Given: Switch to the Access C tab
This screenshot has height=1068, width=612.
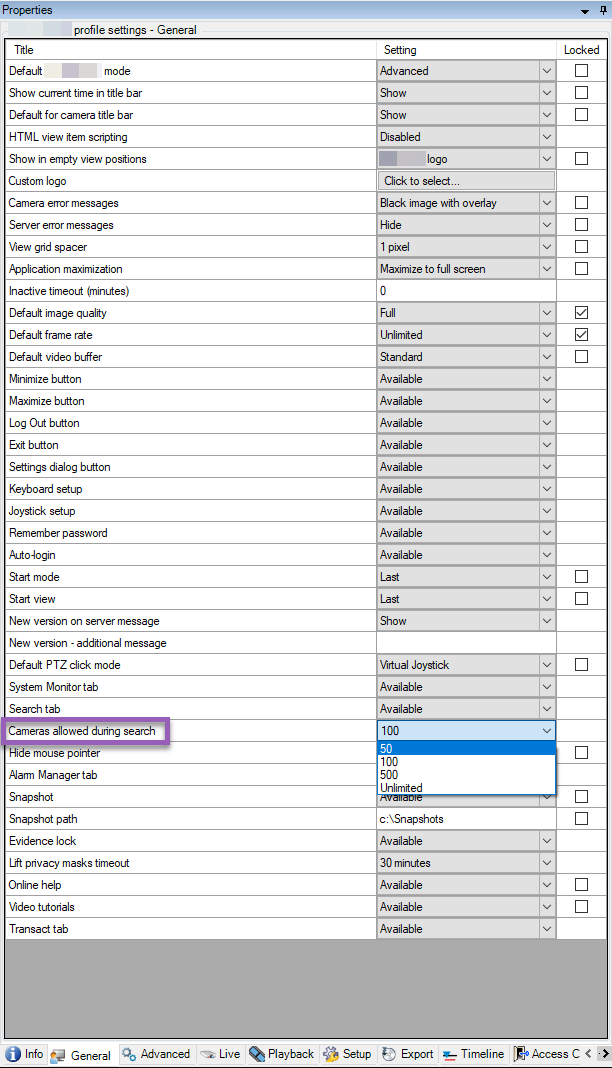Looking at the screenshot, I should [x=548, y=1054].
